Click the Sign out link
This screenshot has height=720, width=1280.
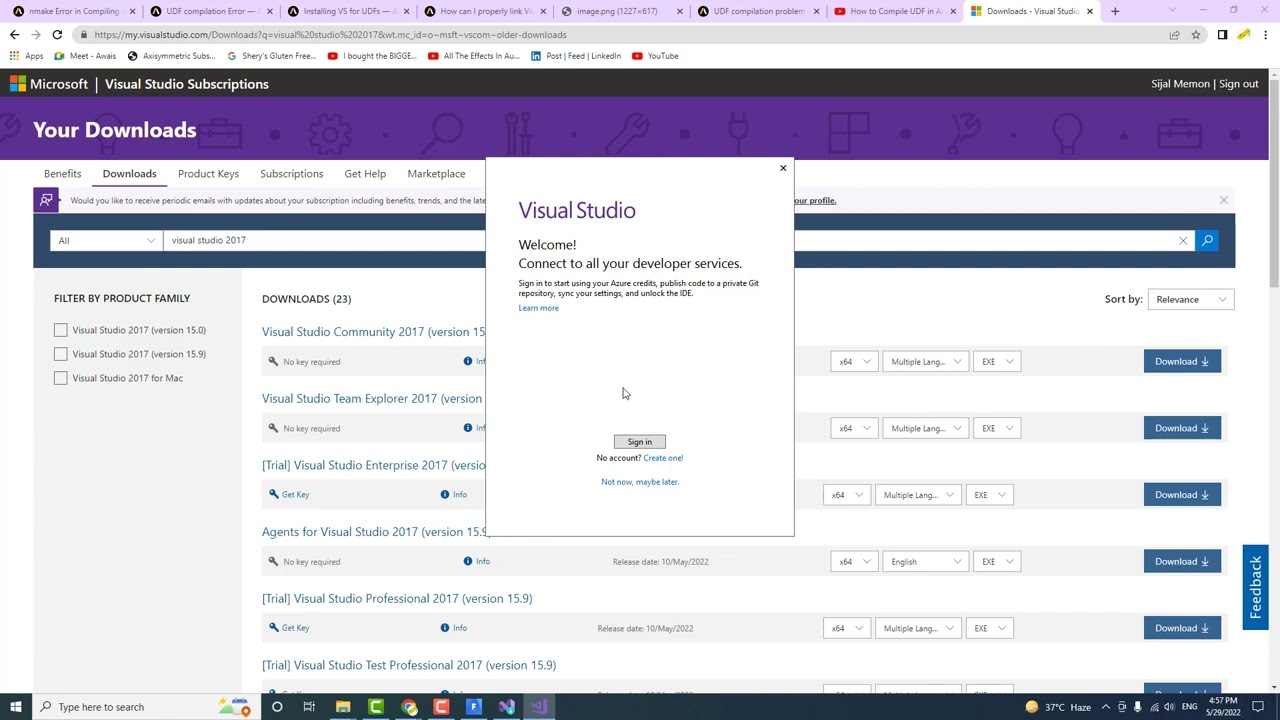[1238, 84]
